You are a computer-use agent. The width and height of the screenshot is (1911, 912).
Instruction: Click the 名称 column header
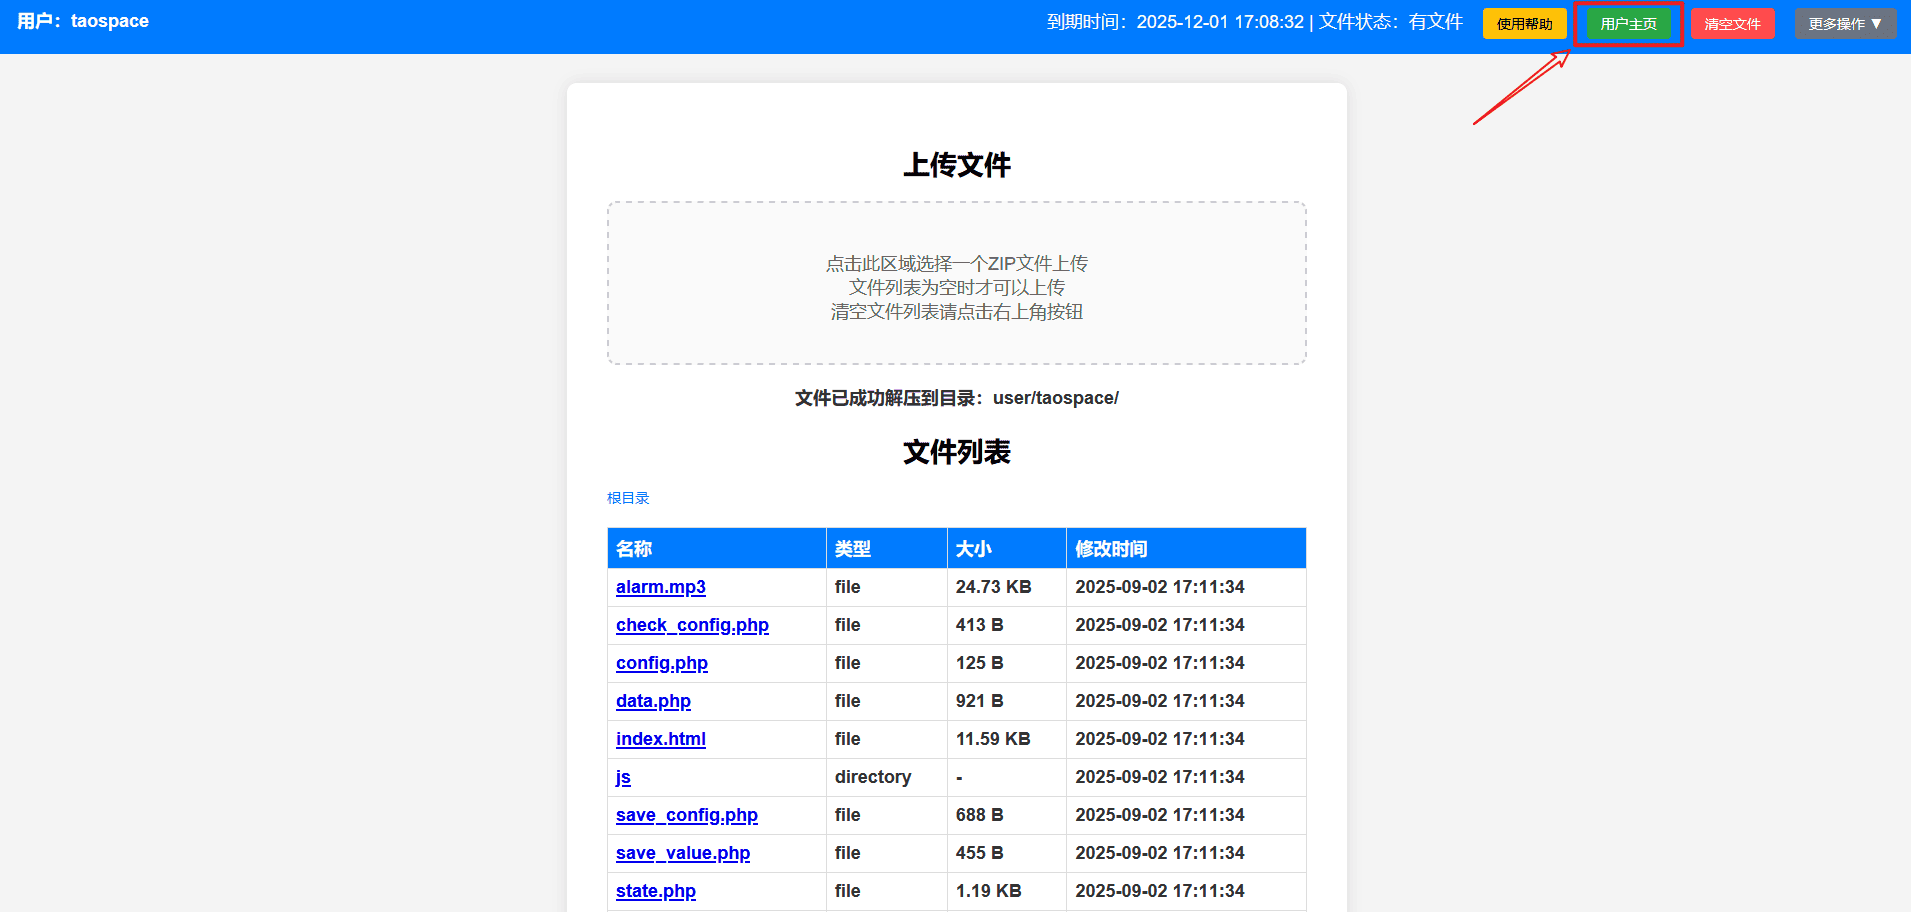pos(634,549)
